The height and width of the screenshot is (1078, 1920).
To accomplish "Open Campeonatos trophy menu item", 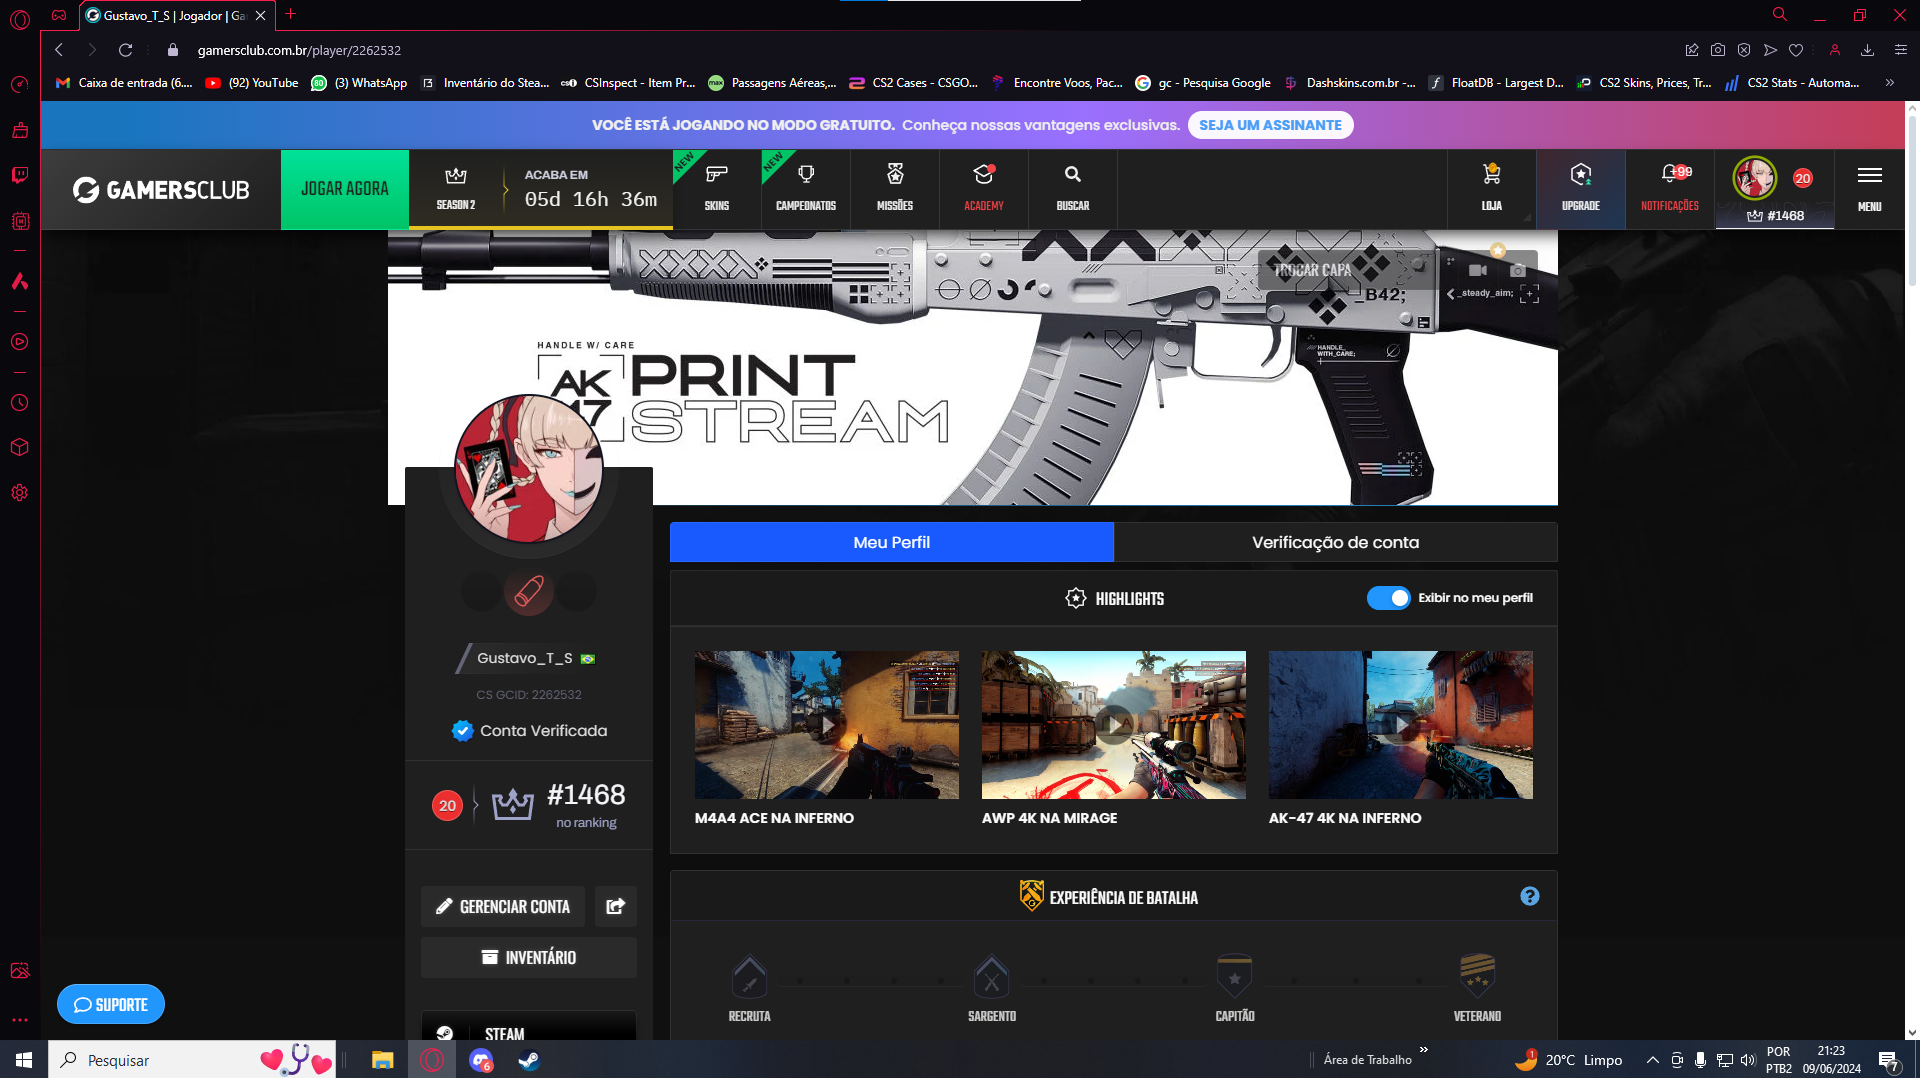I will pyautogui.click(x=806, y=189).
